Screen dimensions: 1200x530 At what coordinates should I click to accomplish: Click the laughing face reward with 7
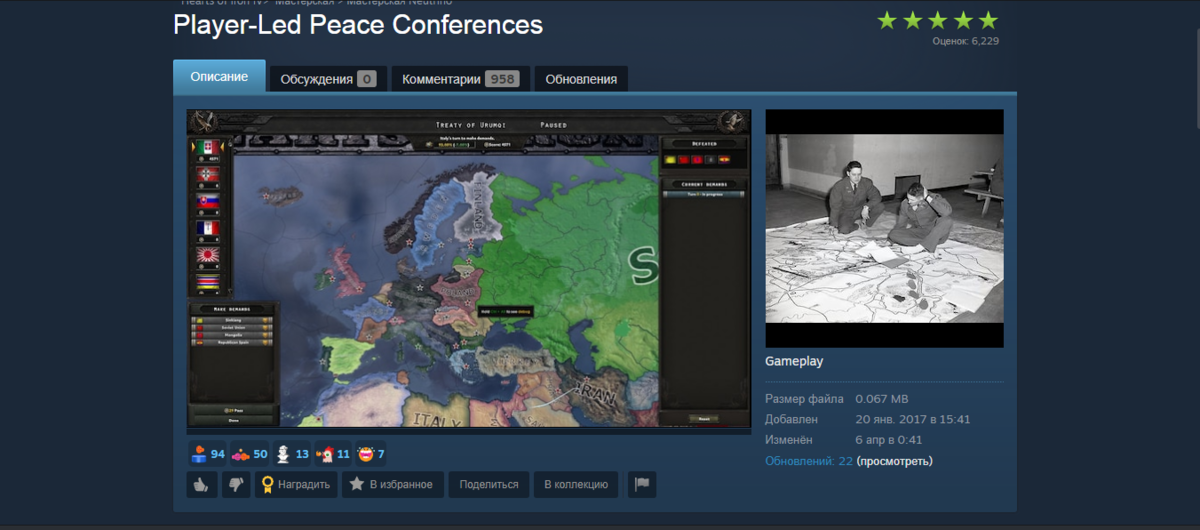371,454
